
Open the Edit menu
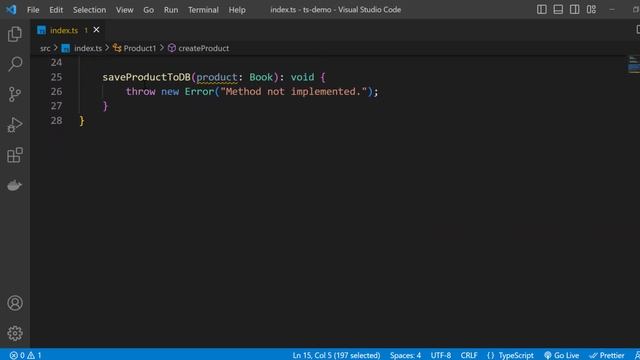56,10
